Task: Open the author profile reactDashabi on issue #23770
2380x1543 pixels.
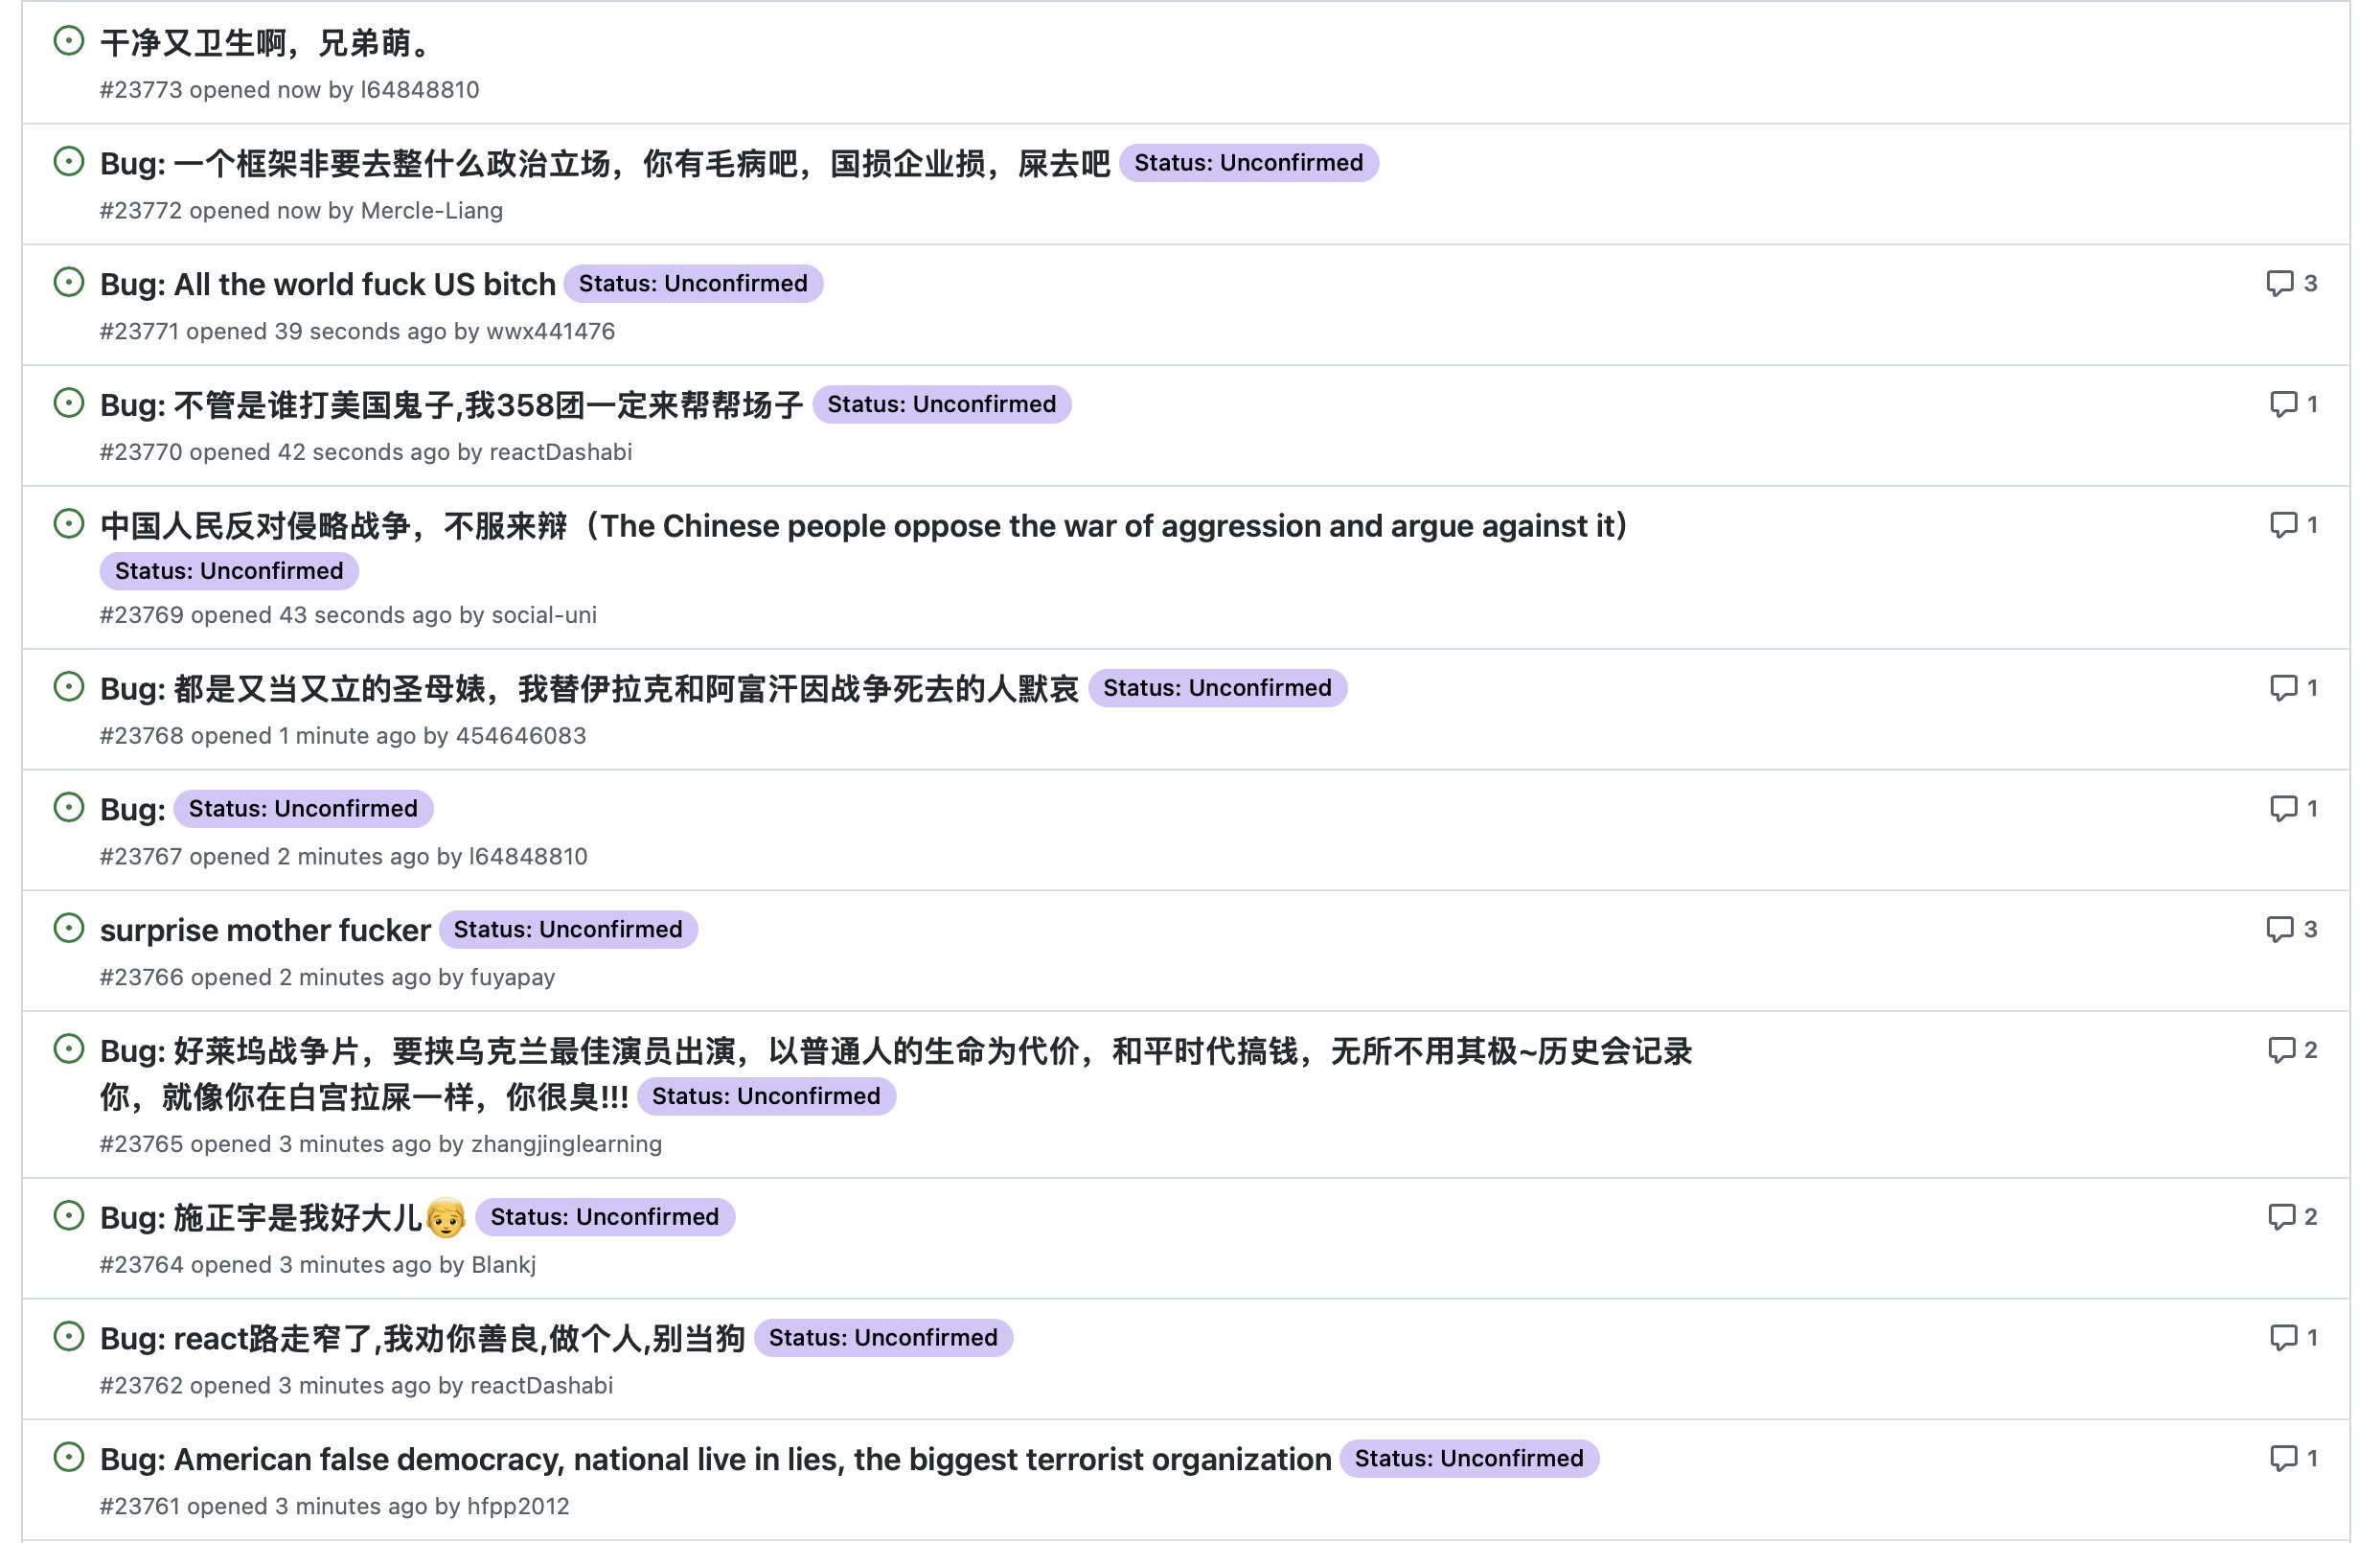Action: (x=560, y=452)
